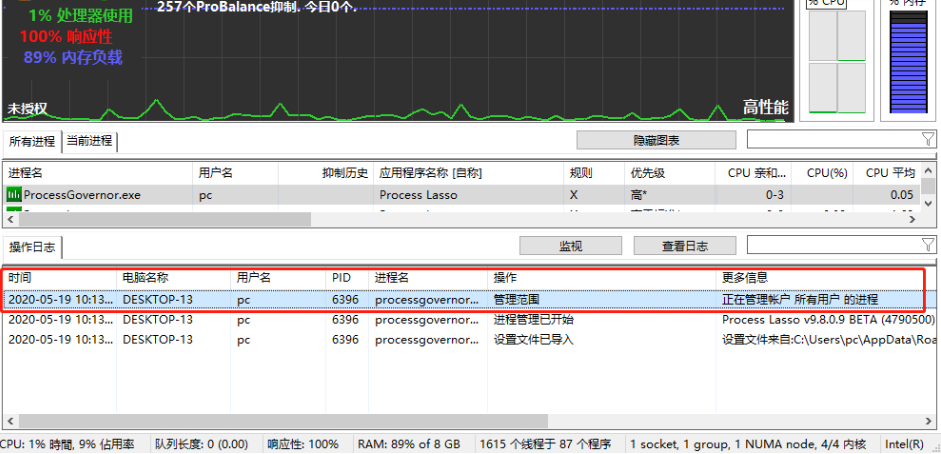Click the actions log horizontal scrollbar thumb
Viewport: 941px width, 454px height.
[281, 420]
